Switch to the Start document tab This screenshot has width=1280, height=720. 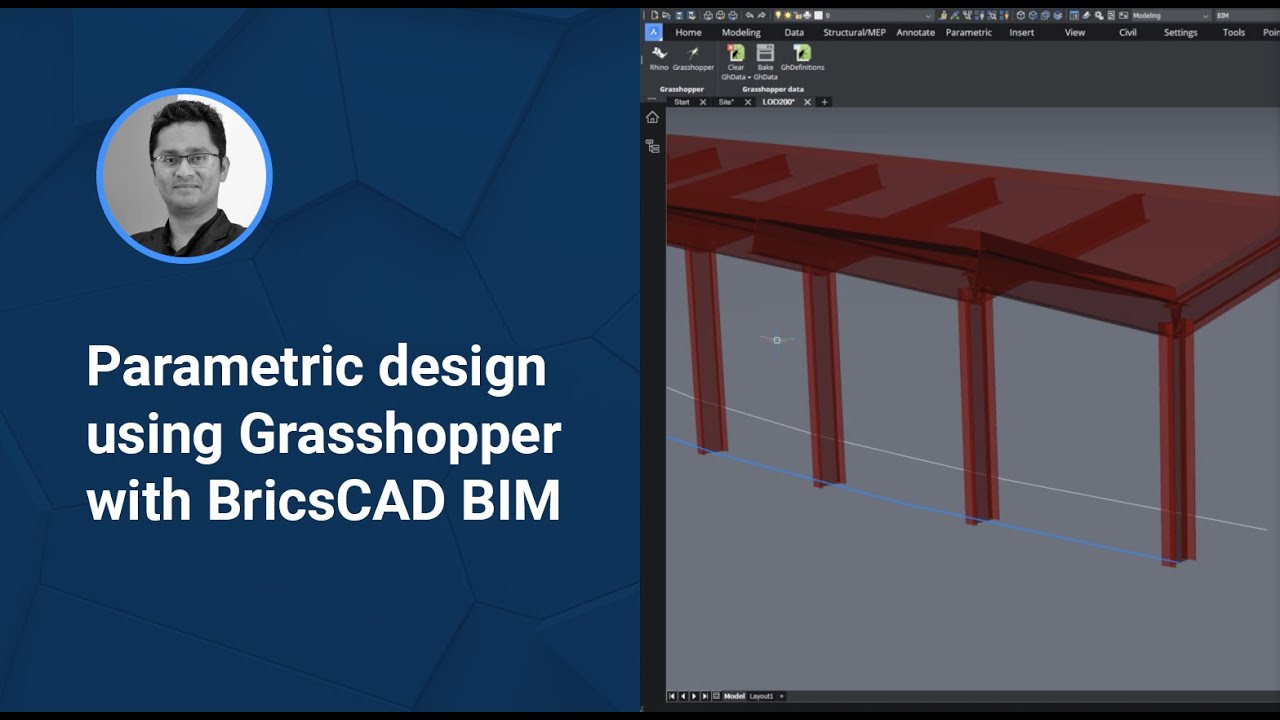pyautogui.click(x=682, y=102)
